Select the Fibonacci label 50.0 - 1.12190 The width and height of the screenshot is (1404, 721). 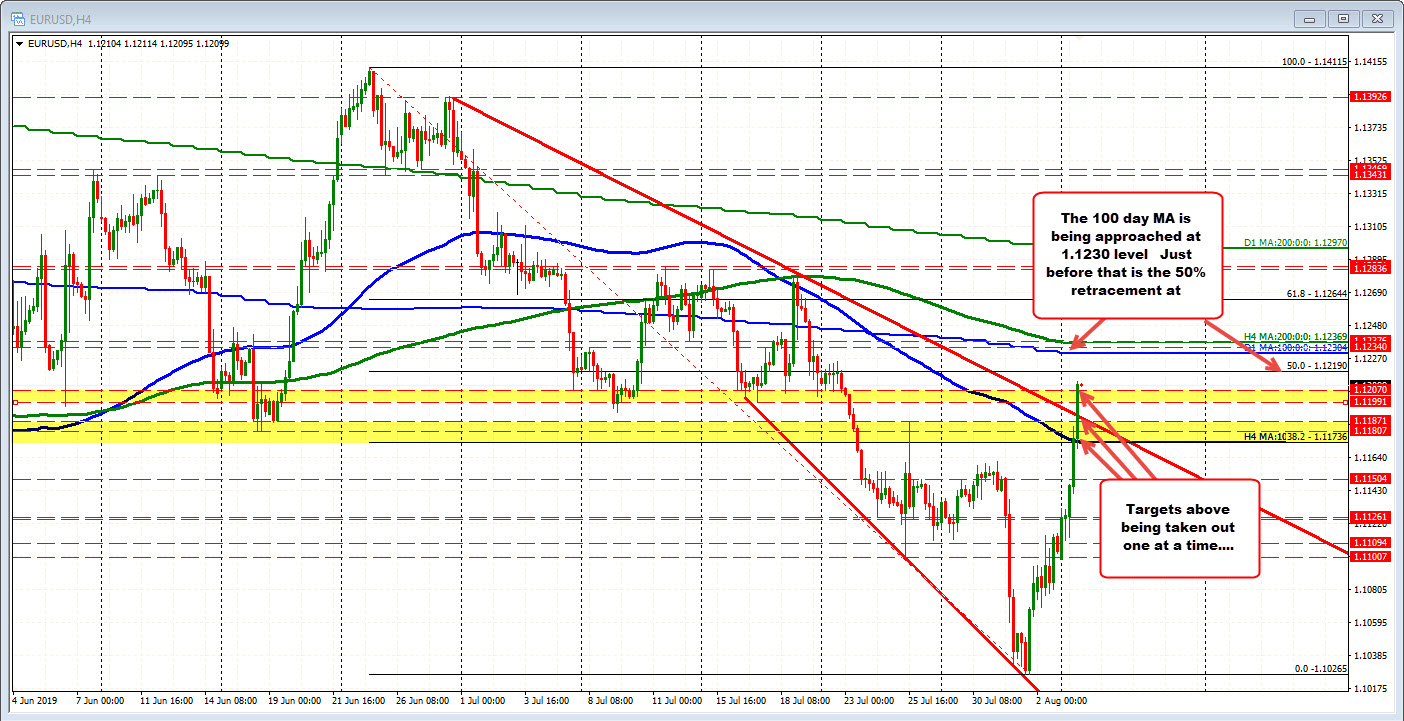tap(1318, 366)
